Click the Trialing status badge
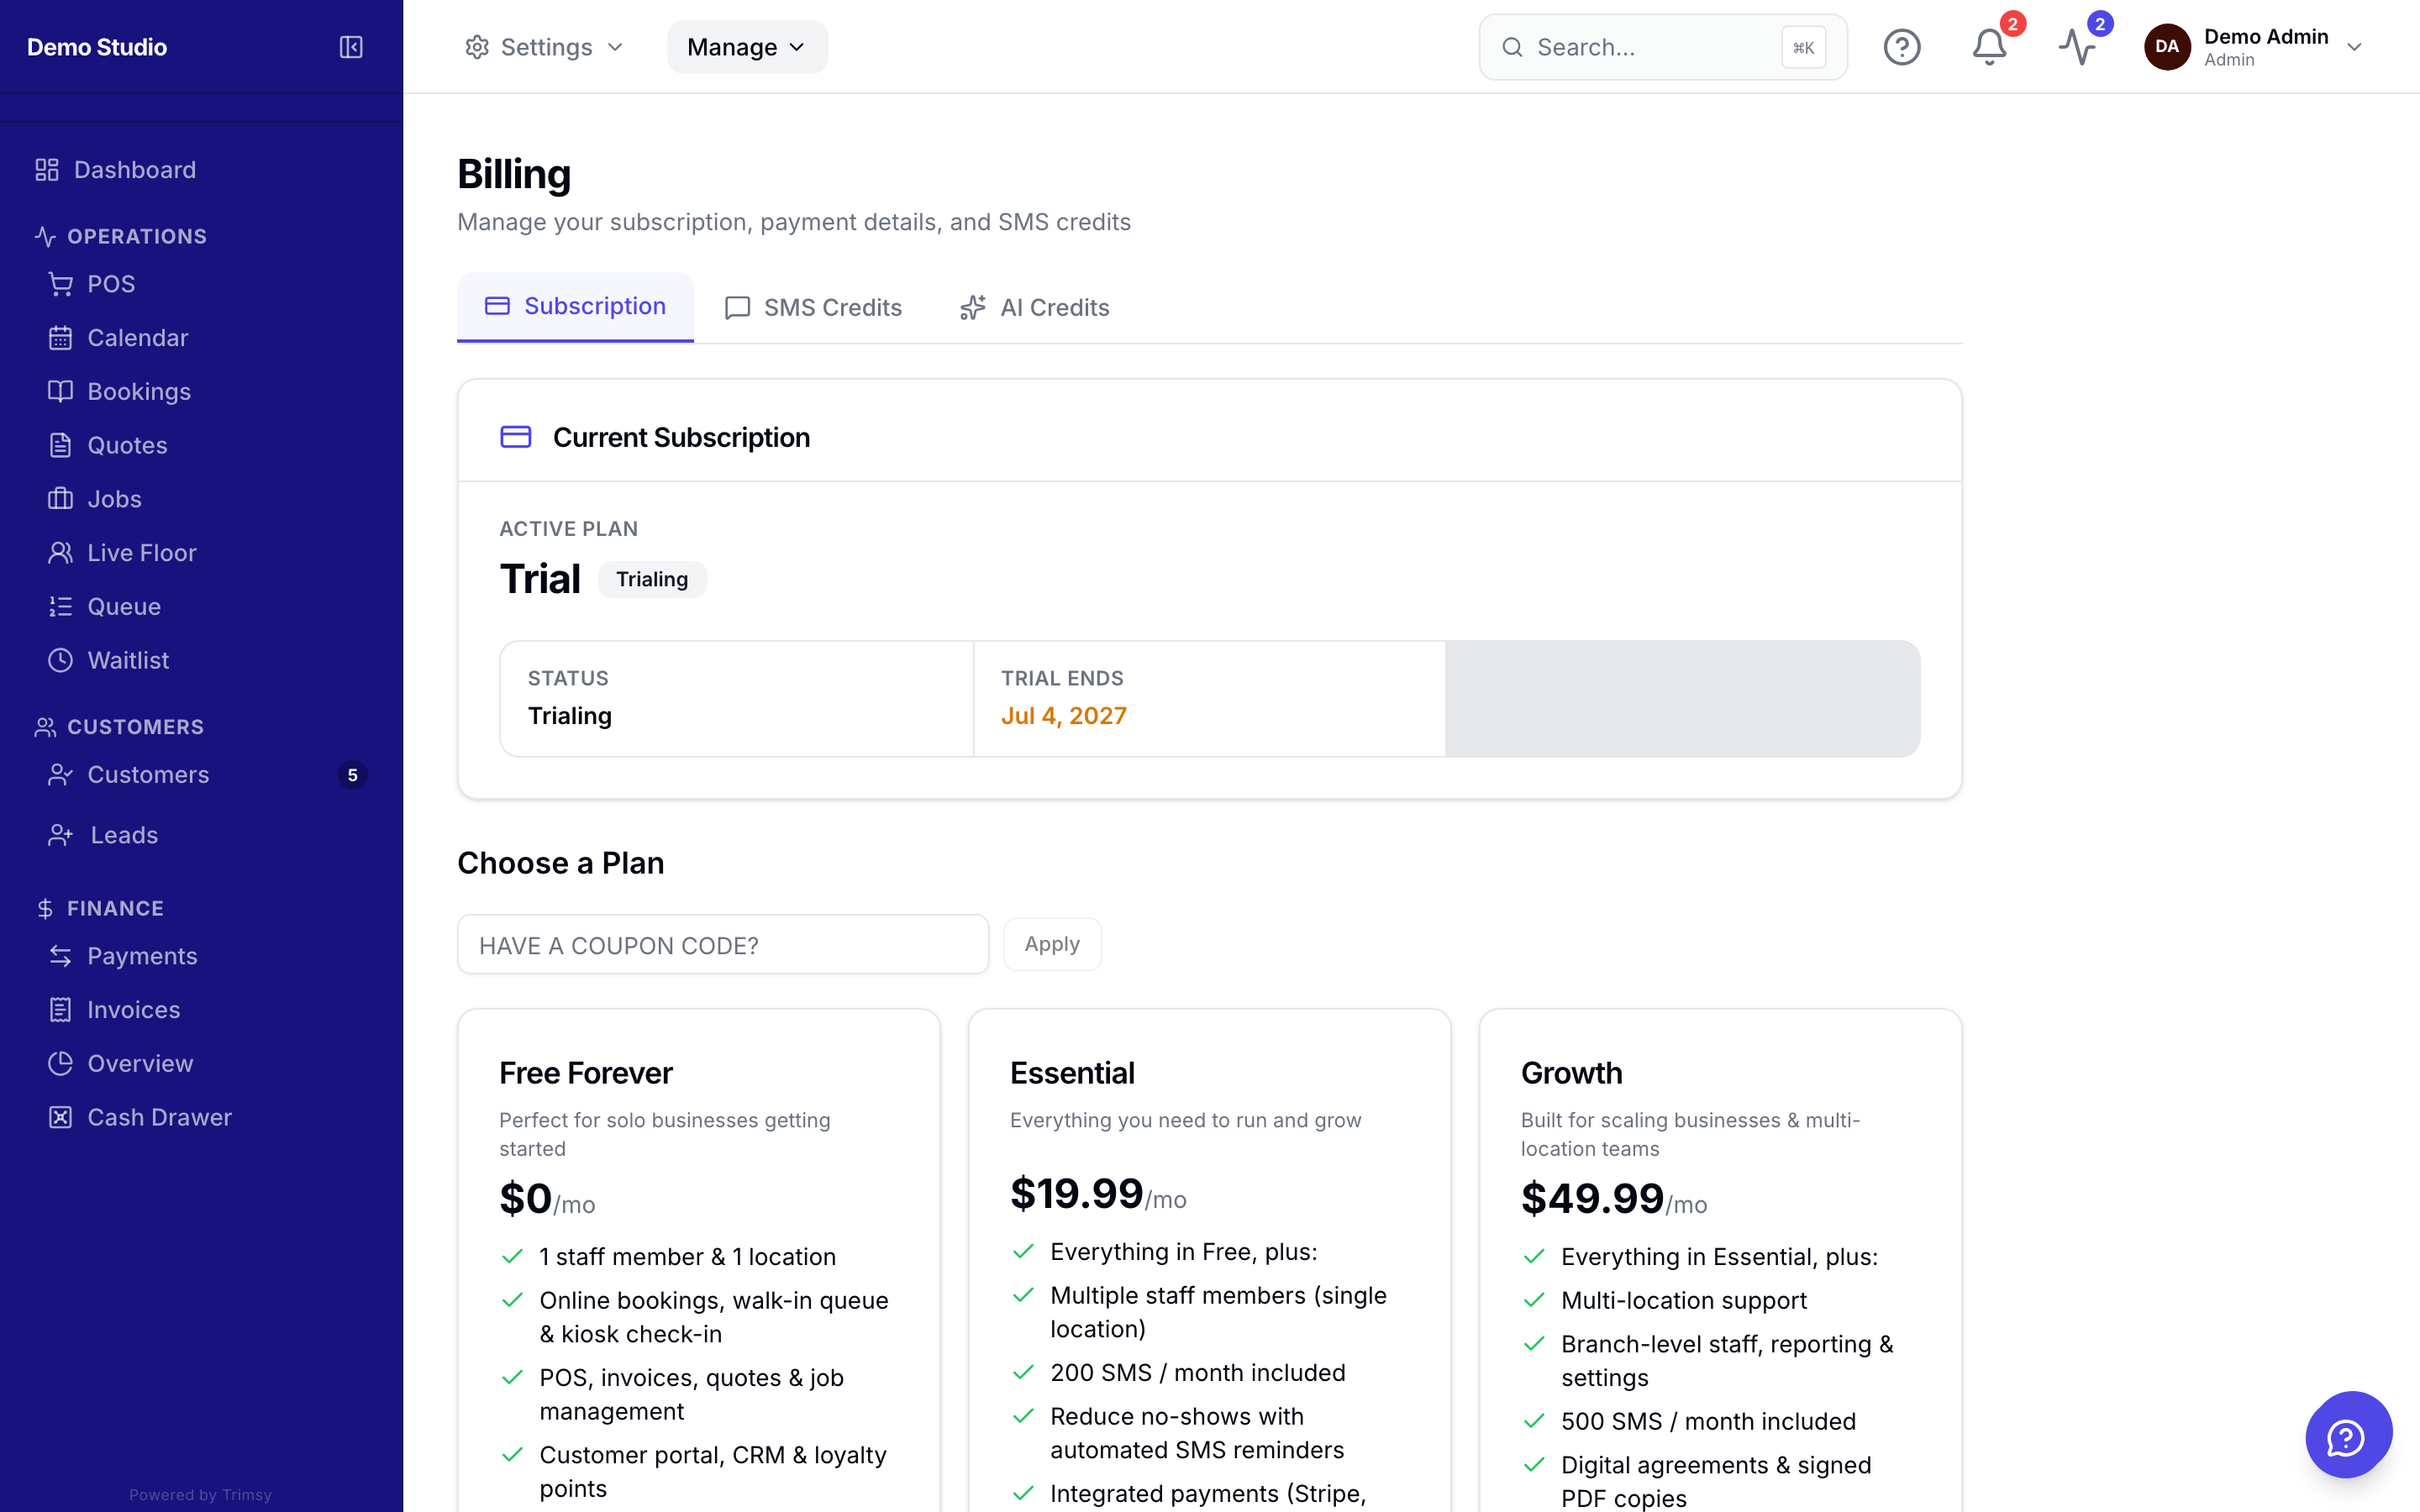2420x1512 pixels. pyautogui.click(x=652, y=579)
